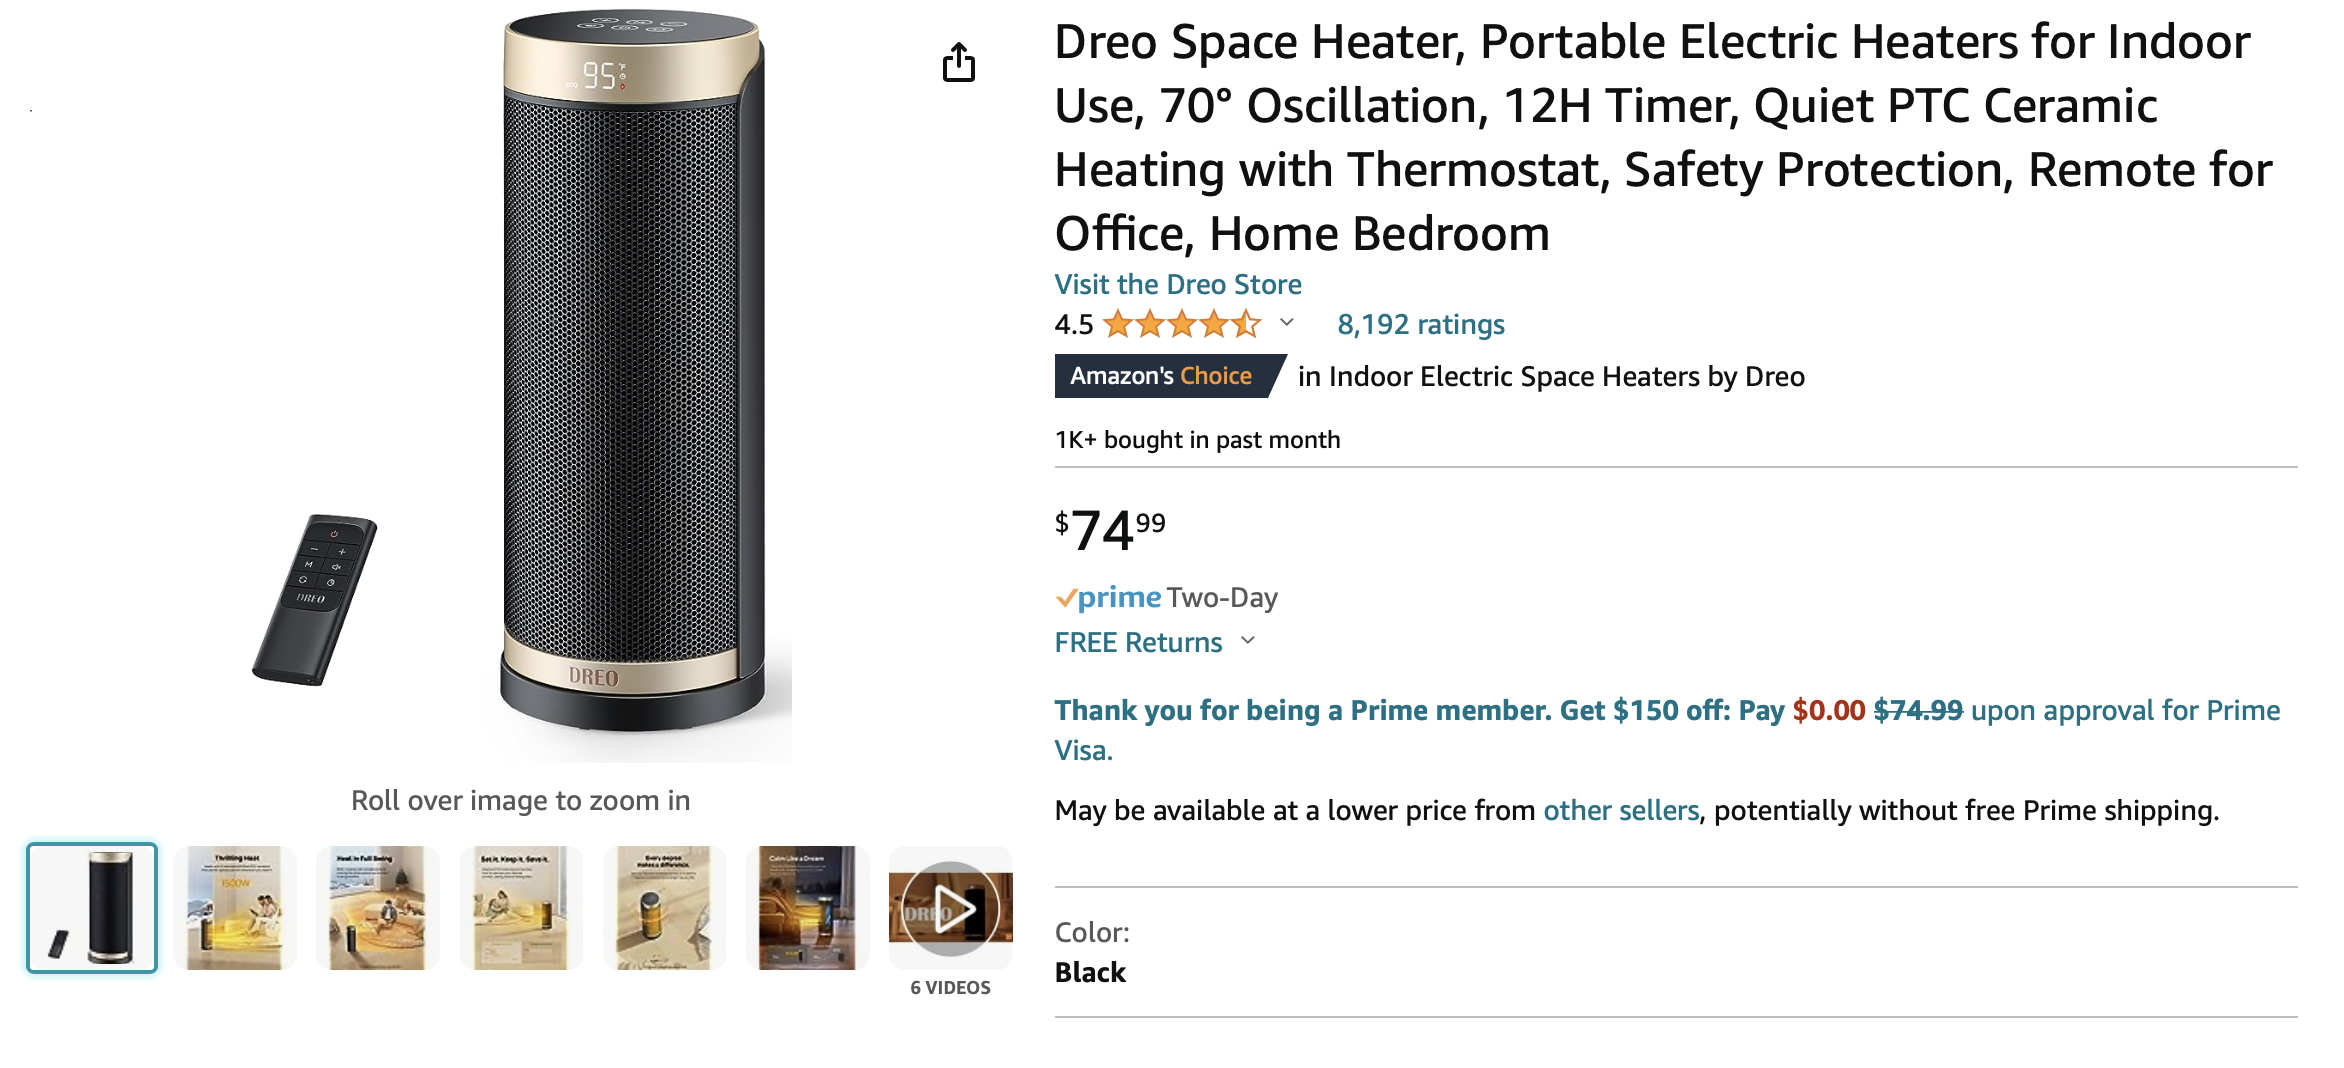Select the 'Heat in Full Swing' thumbnail

pyautogui.click(x=378, y=908)
